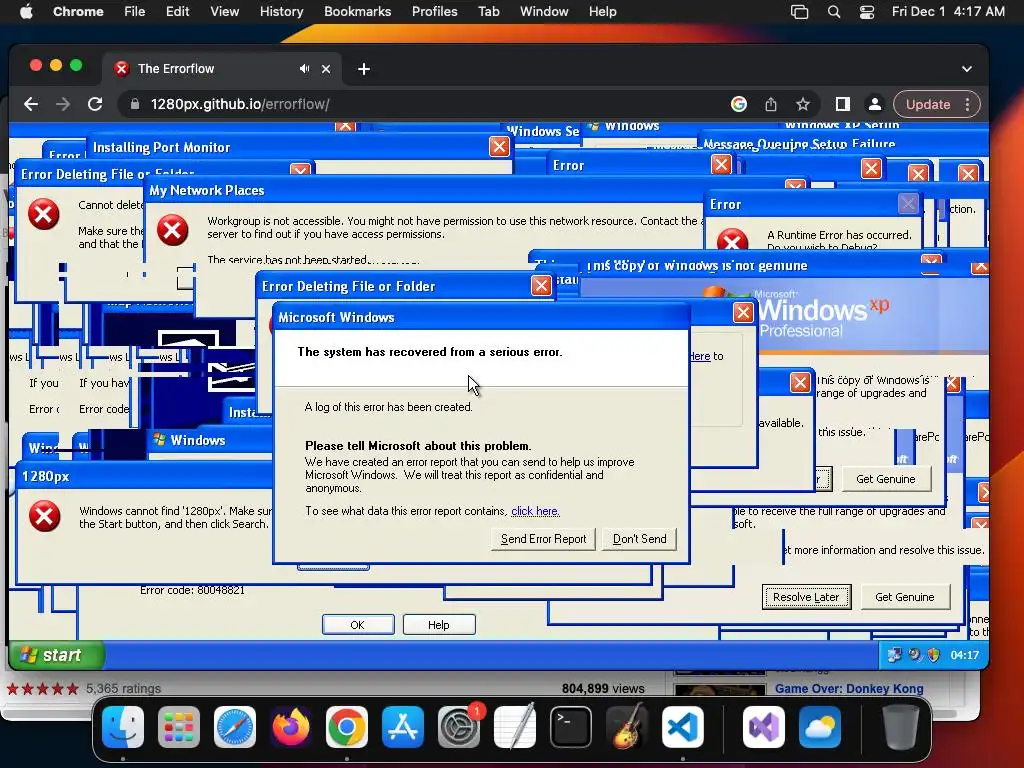Click the OK button under the error code
The image size is (1024, 768).
(358, 625)
